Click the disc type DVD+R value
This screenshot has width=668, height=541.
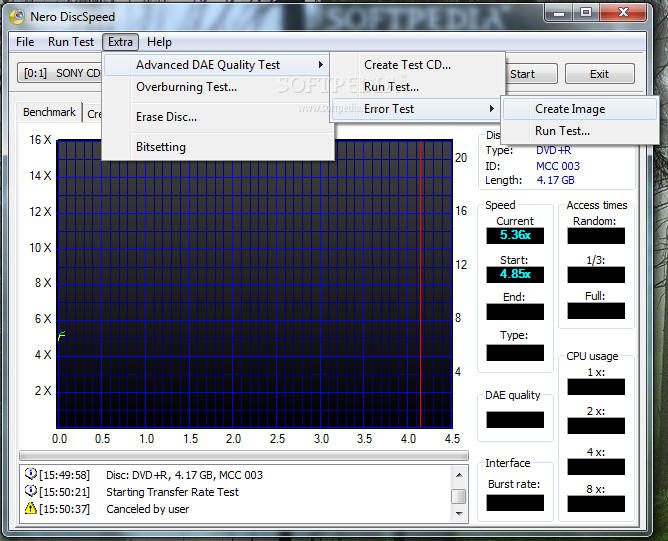pyautogui.click(x=553, y=150)
